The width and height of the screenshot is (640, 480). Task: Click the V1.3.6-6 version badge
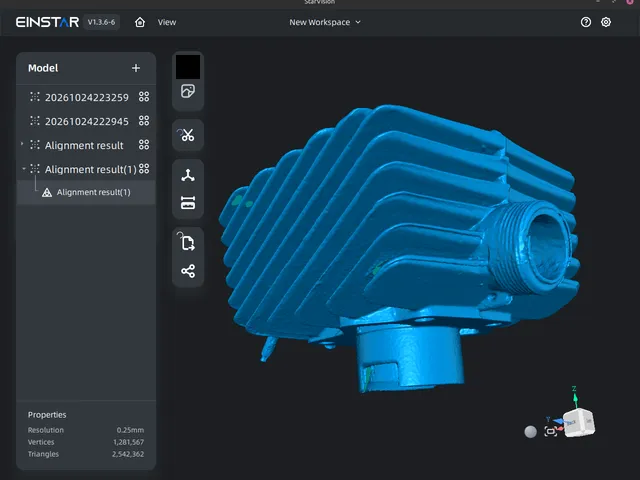[x=101, y=22]
